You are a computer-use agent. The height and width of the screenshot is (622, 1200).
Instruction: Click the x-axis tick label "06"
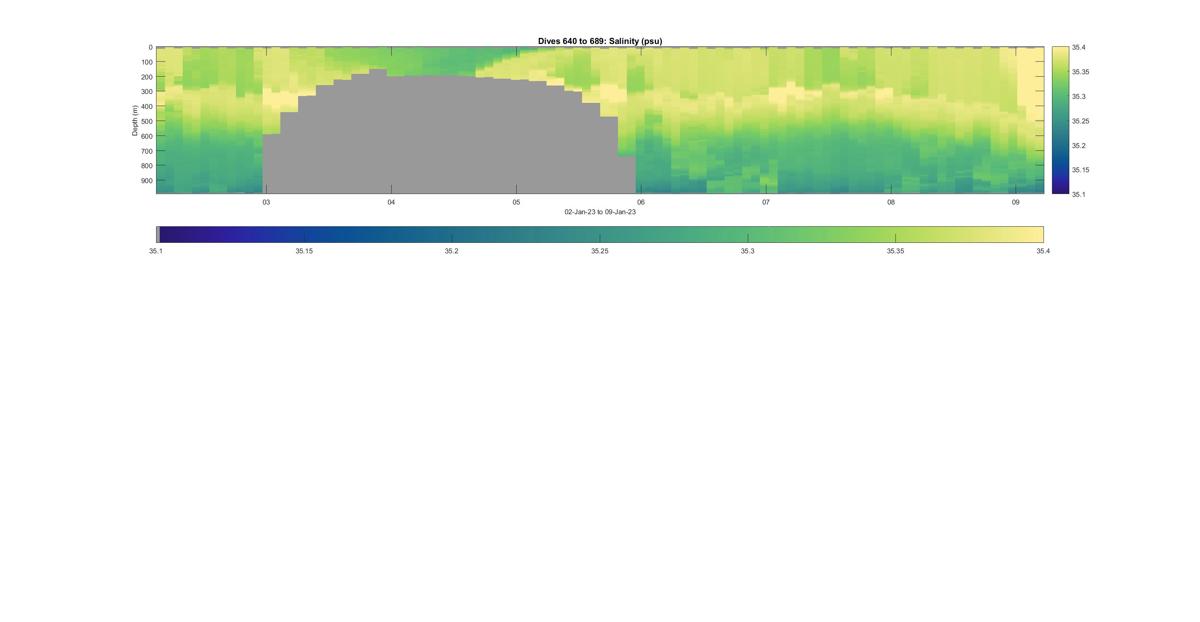tap(641, 202)
